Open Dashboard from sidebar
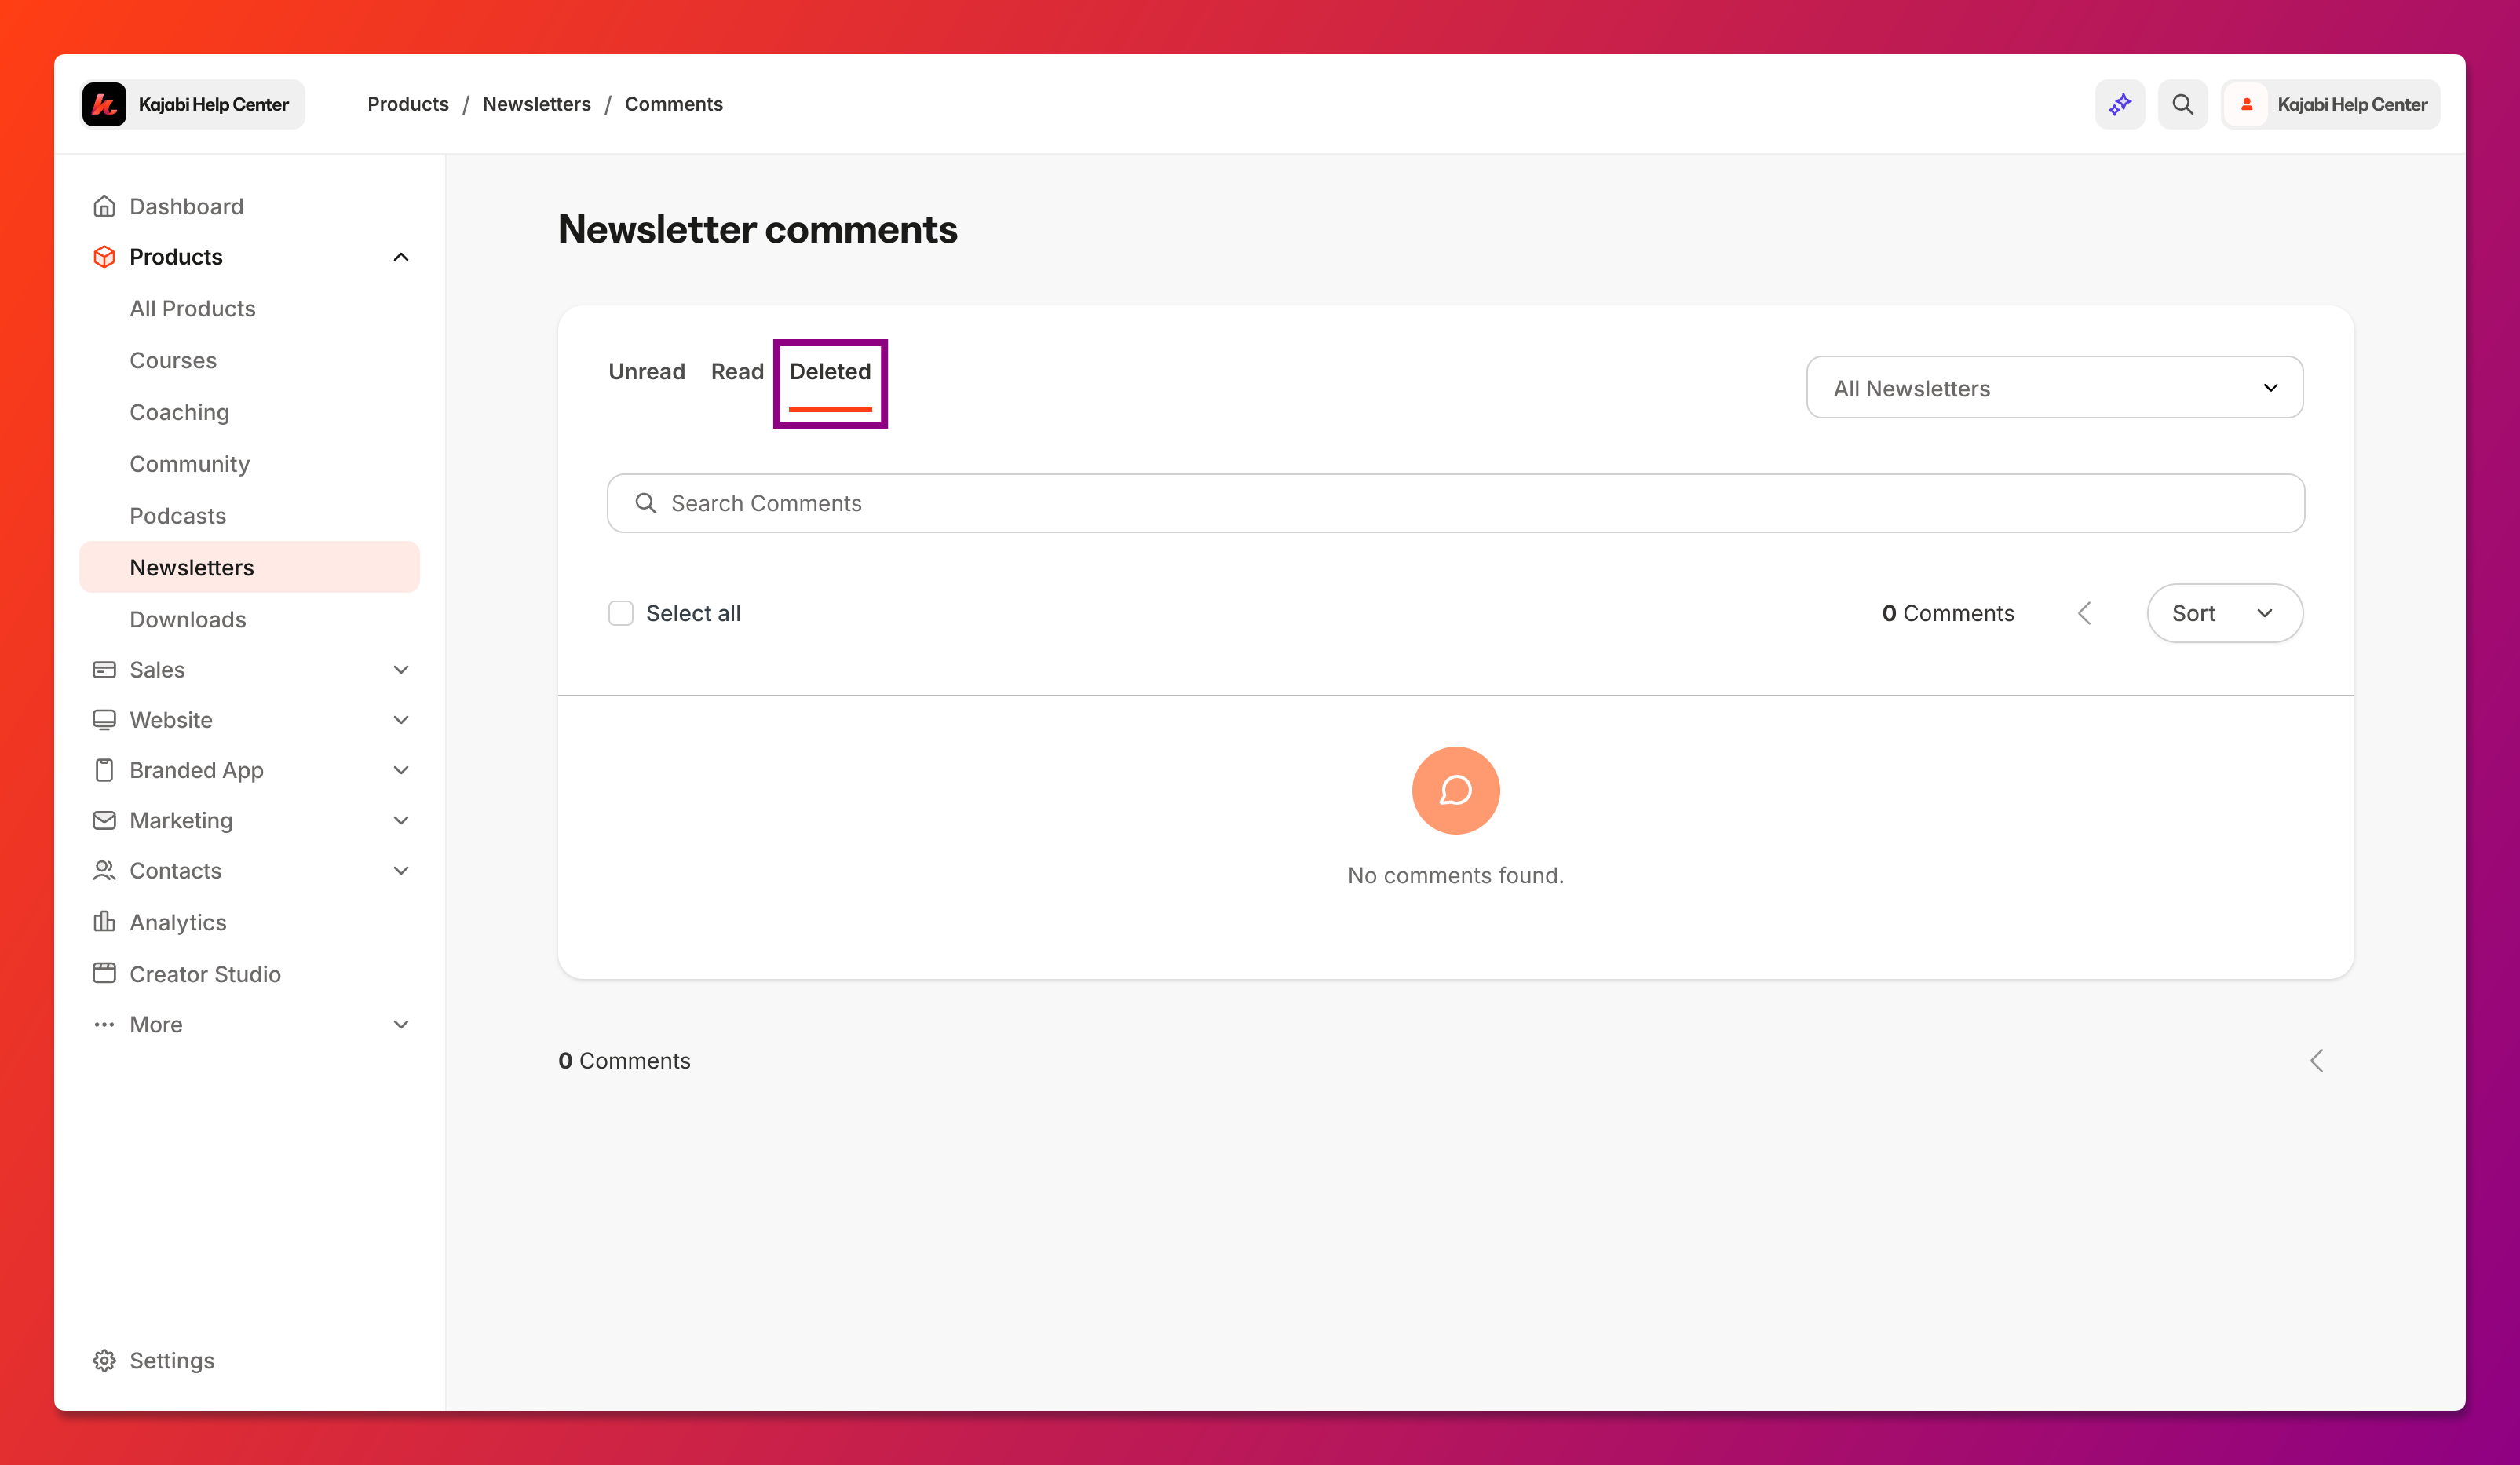 click(187, 206)
